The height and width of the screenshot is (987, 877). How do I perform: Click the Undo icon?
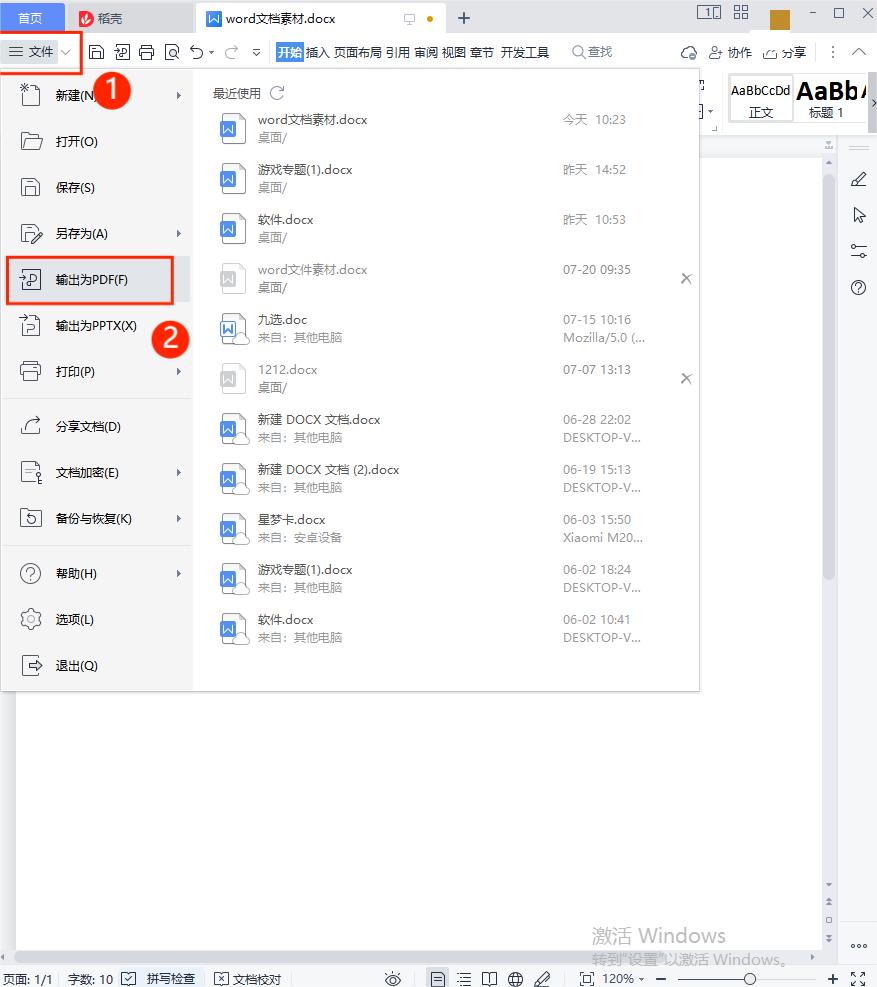click(196, 51)
